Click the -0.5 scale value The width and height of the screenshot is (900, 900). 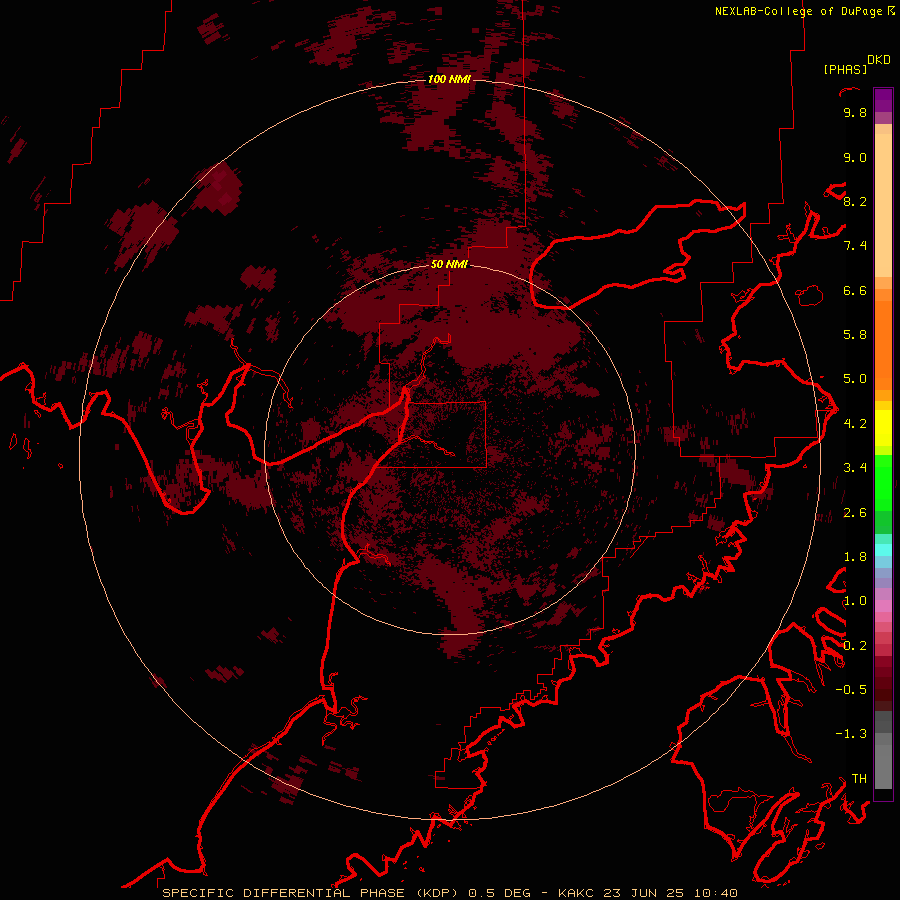851,690
